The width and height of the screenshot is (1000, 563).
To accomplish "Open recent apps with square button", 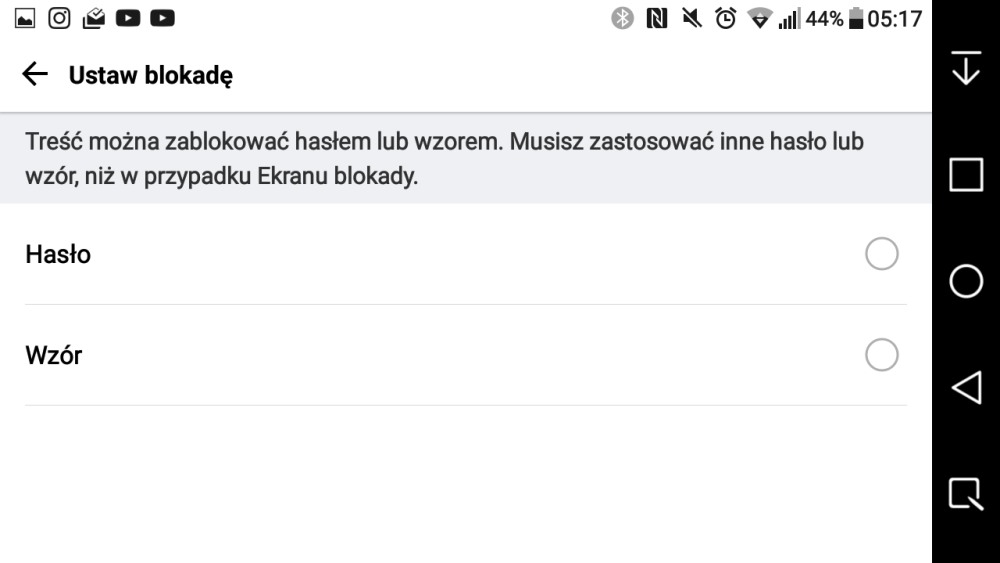I will pyautogui.click(x=965, y=174).
